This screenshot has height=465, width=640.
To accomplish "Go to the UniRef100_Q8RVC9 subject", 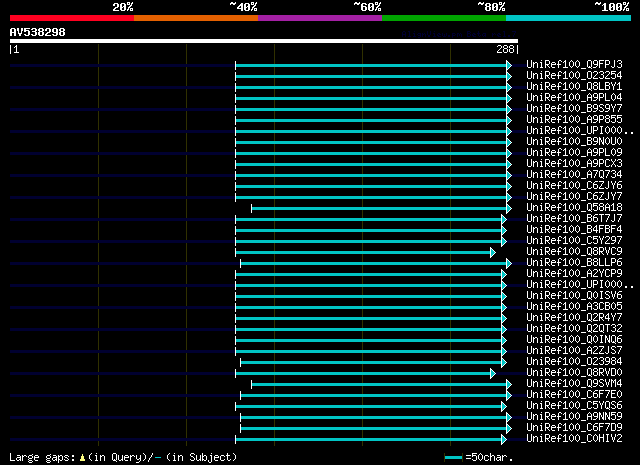I will tap(574, 251).
